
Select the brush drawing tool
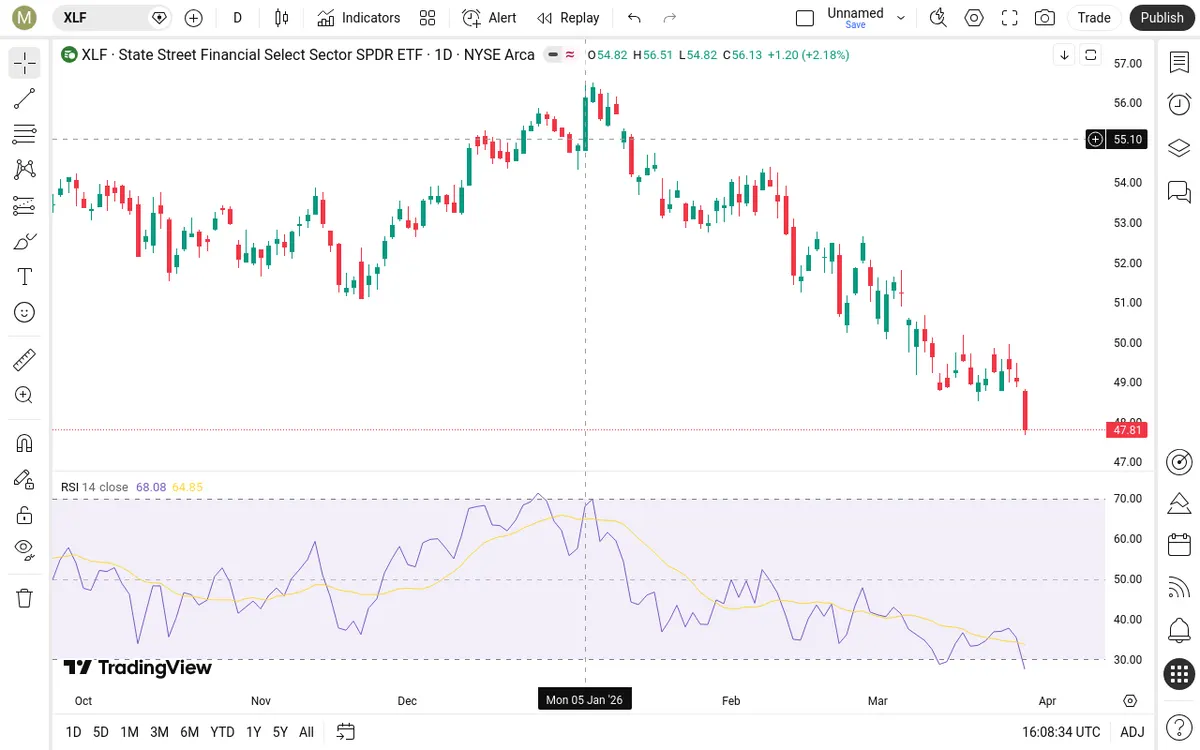click(x=25, y=241)
